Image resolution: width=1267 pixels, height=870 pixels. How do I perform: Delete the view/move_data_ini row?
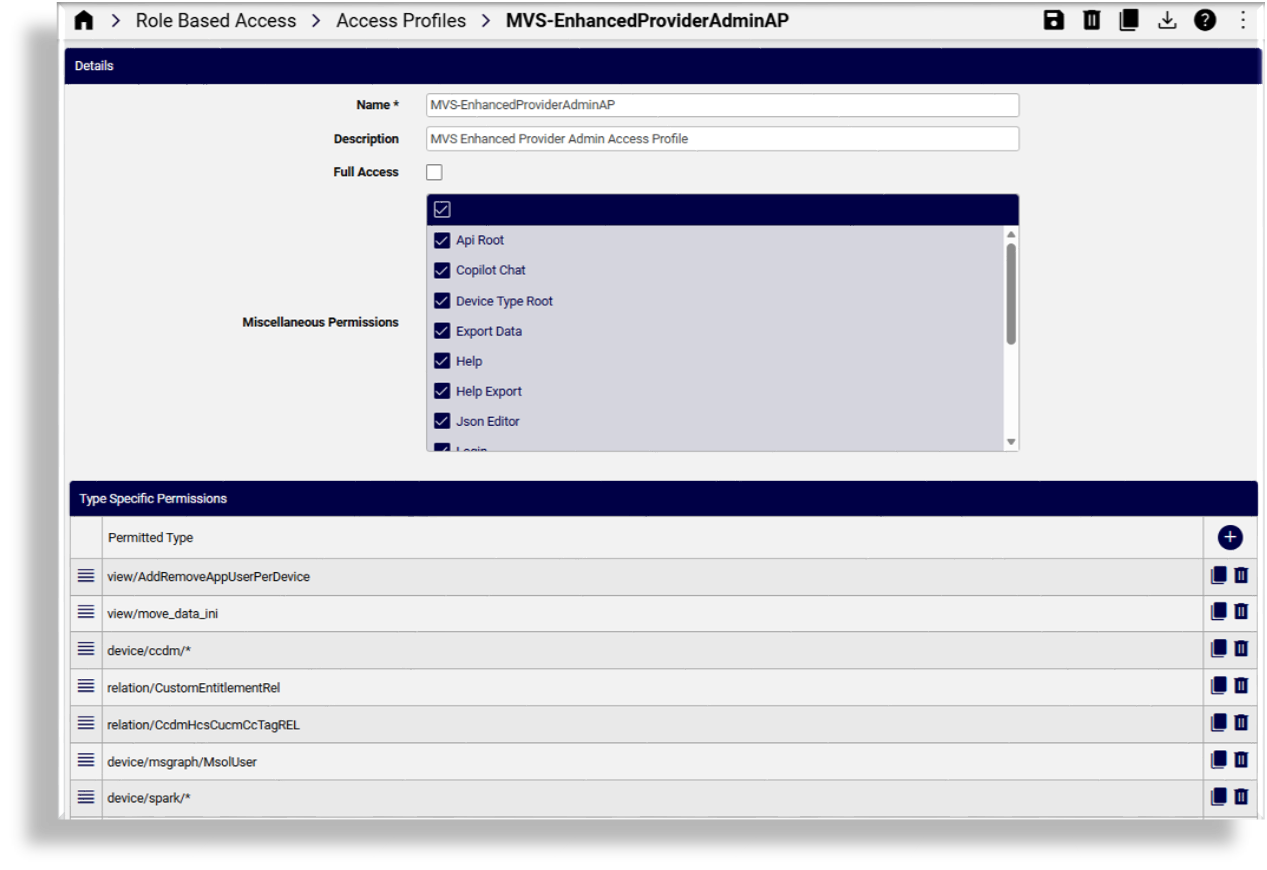click(x=1241, y=612)
